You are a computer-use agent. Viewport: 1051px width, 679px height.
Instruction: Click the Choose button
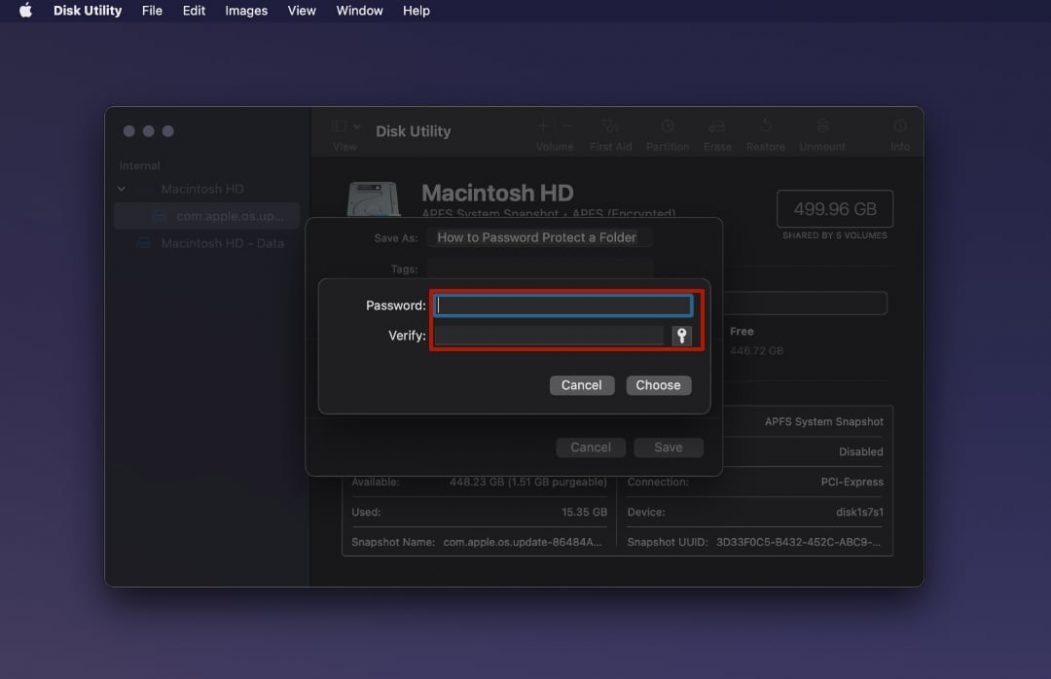point(658,385)
